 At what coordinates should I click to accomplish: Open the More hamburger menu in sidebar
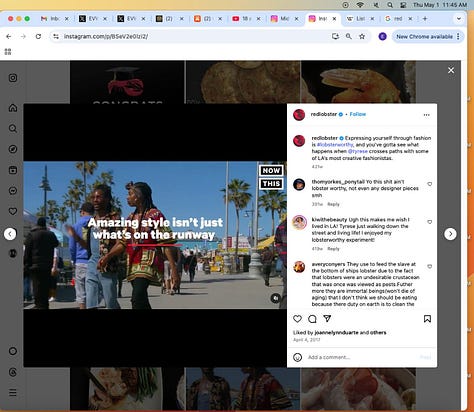pos(13,393)
